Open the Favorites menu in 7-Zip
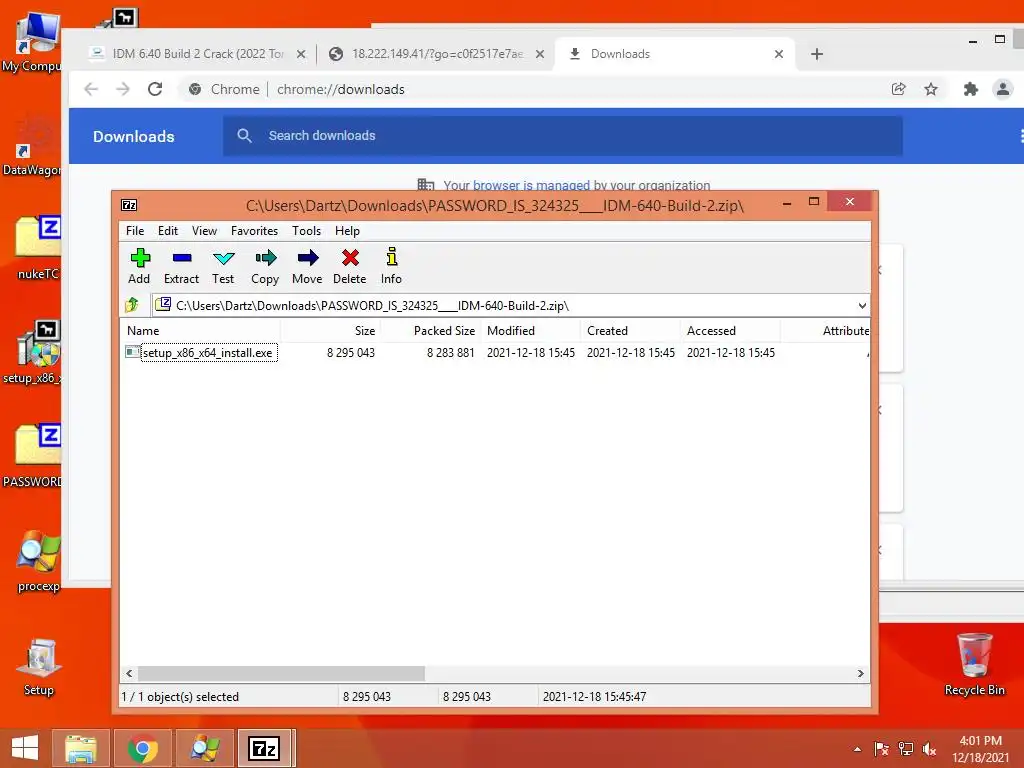This screenshot has width=1024, height=768. coord(254,231)
